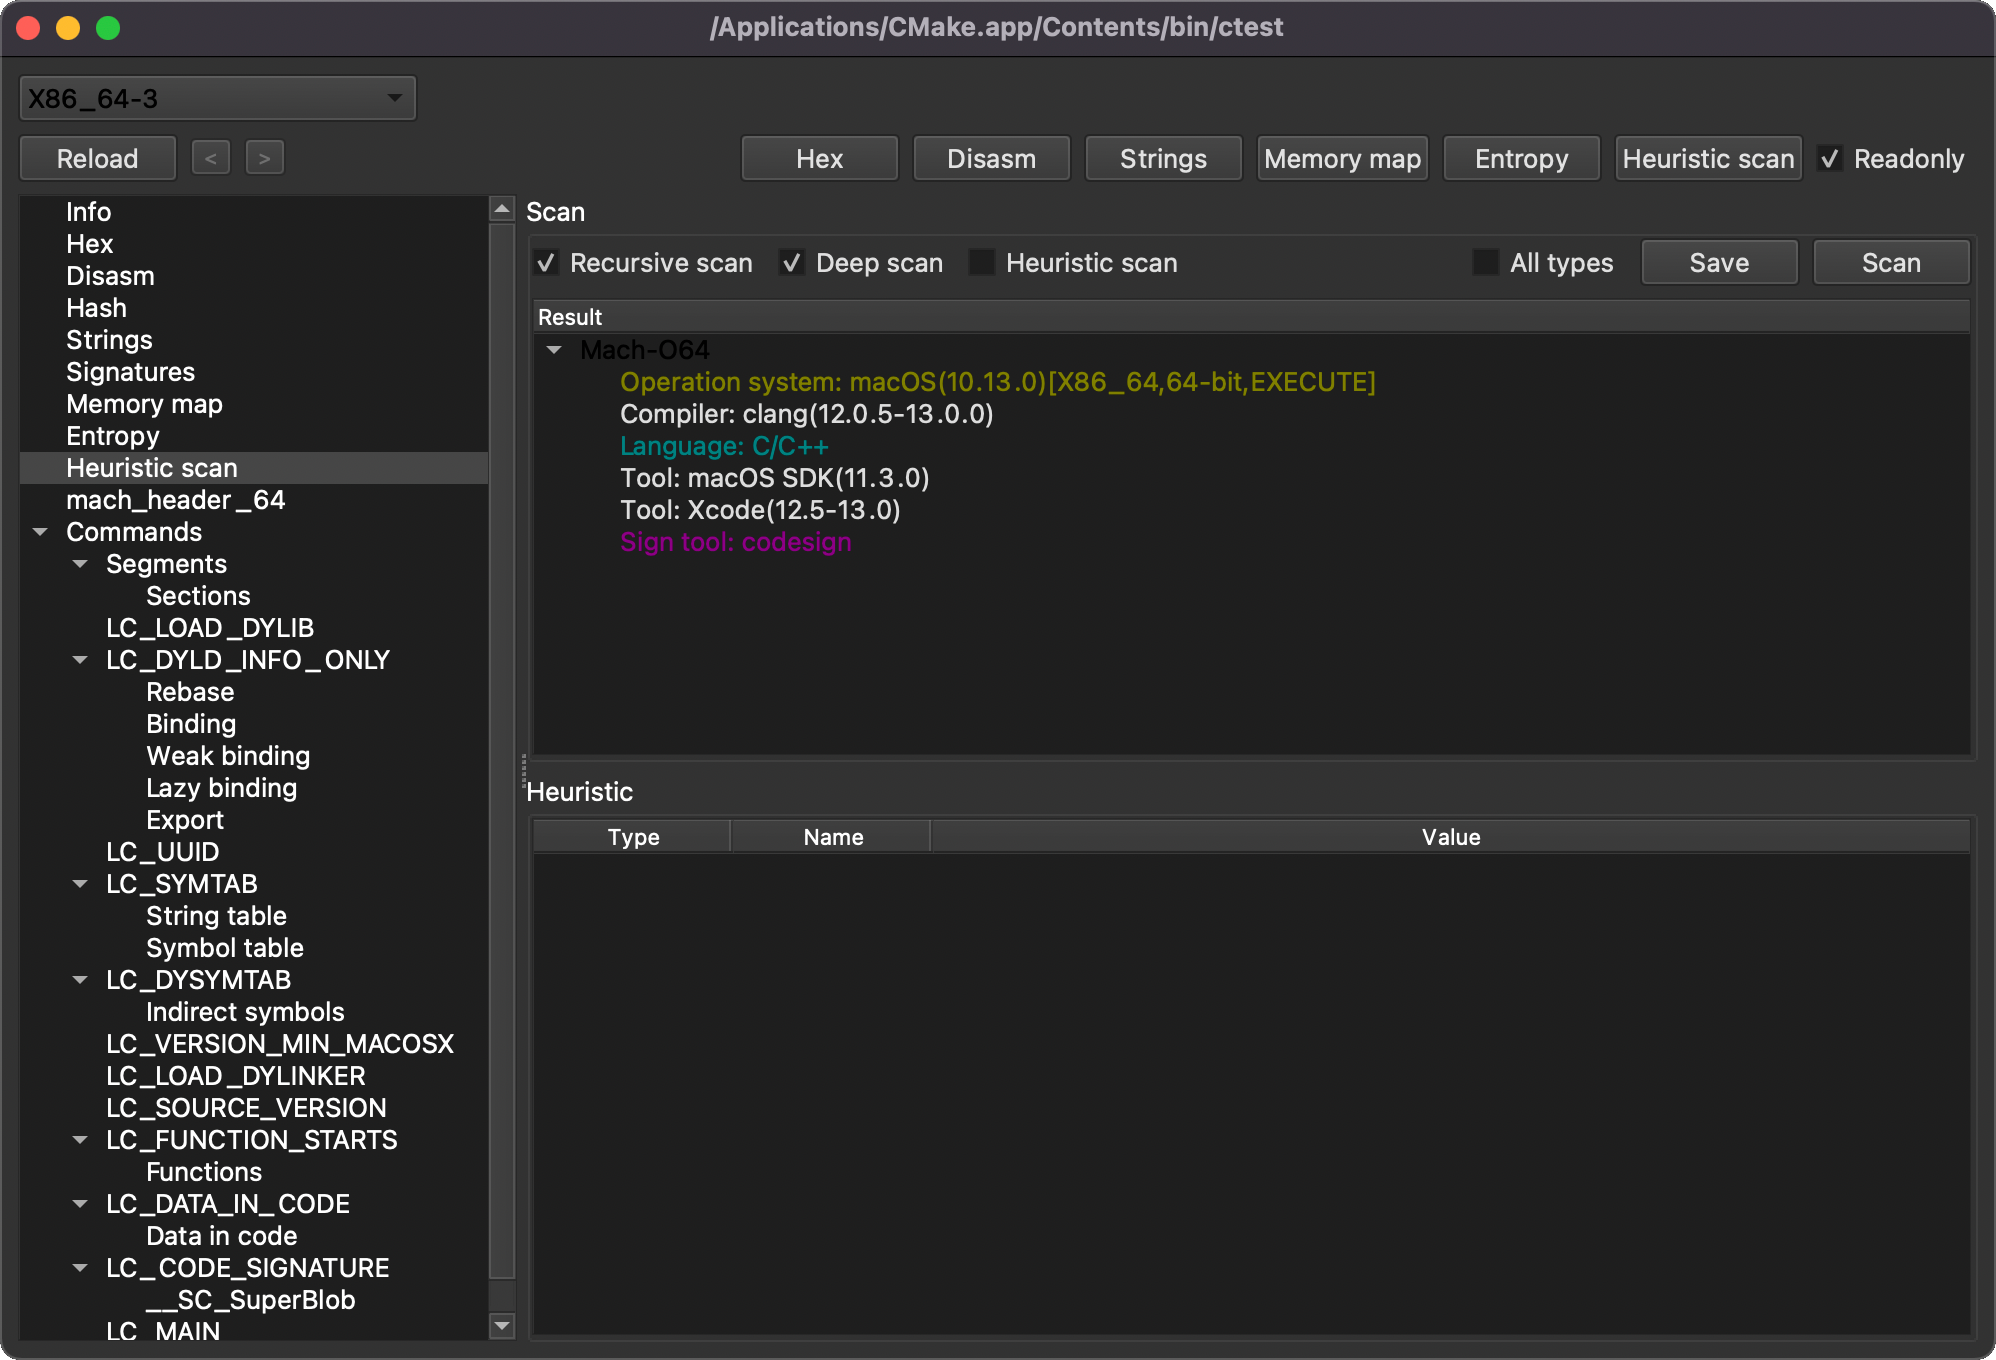Toggle the Readonly checkbox

pos(1830,159)
